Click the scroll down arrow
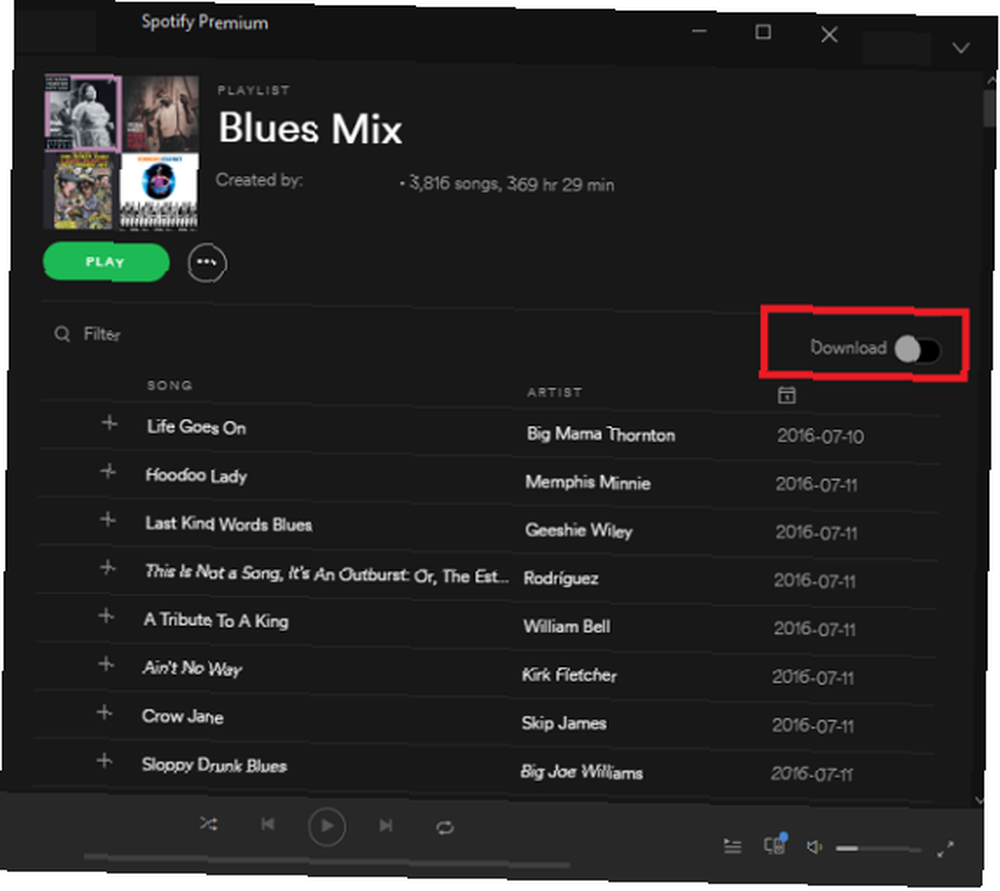Image resolution: width=1000 pixels, height=891 pixels. [980, 800]
